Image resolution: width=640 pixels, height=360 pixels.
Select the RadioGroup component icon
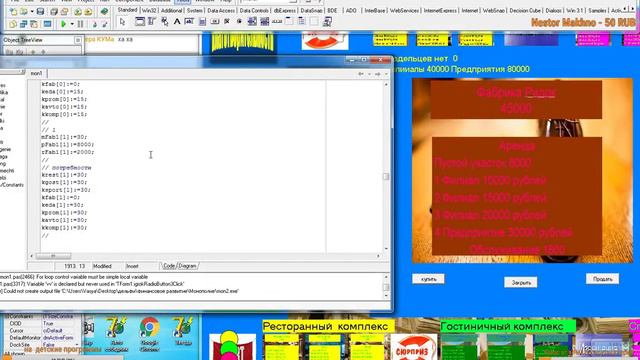(301, 21)
